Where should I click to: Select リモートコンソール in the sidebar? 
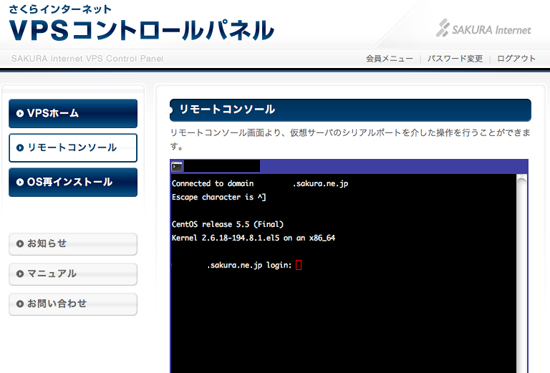click(73, 148)
